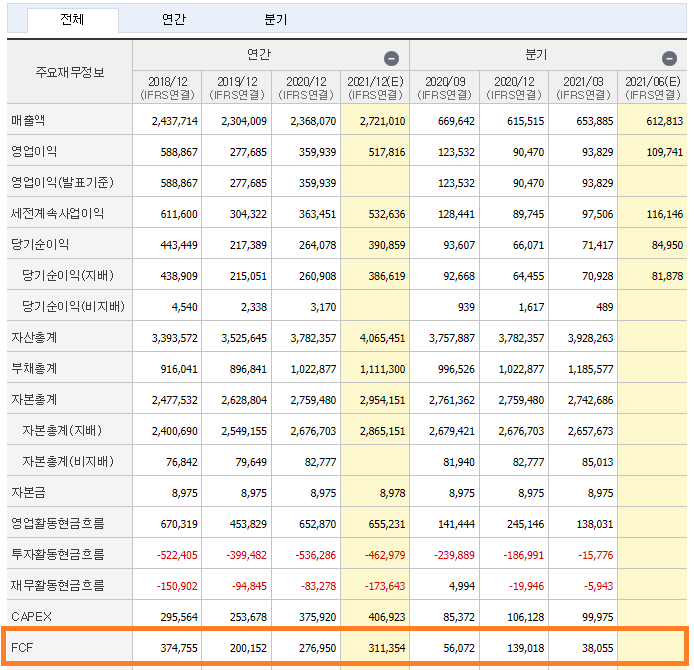Click the 2019/12 annual column header
Image resolution: width=694 pixels, height=670 pixels.
pos(237,88)
